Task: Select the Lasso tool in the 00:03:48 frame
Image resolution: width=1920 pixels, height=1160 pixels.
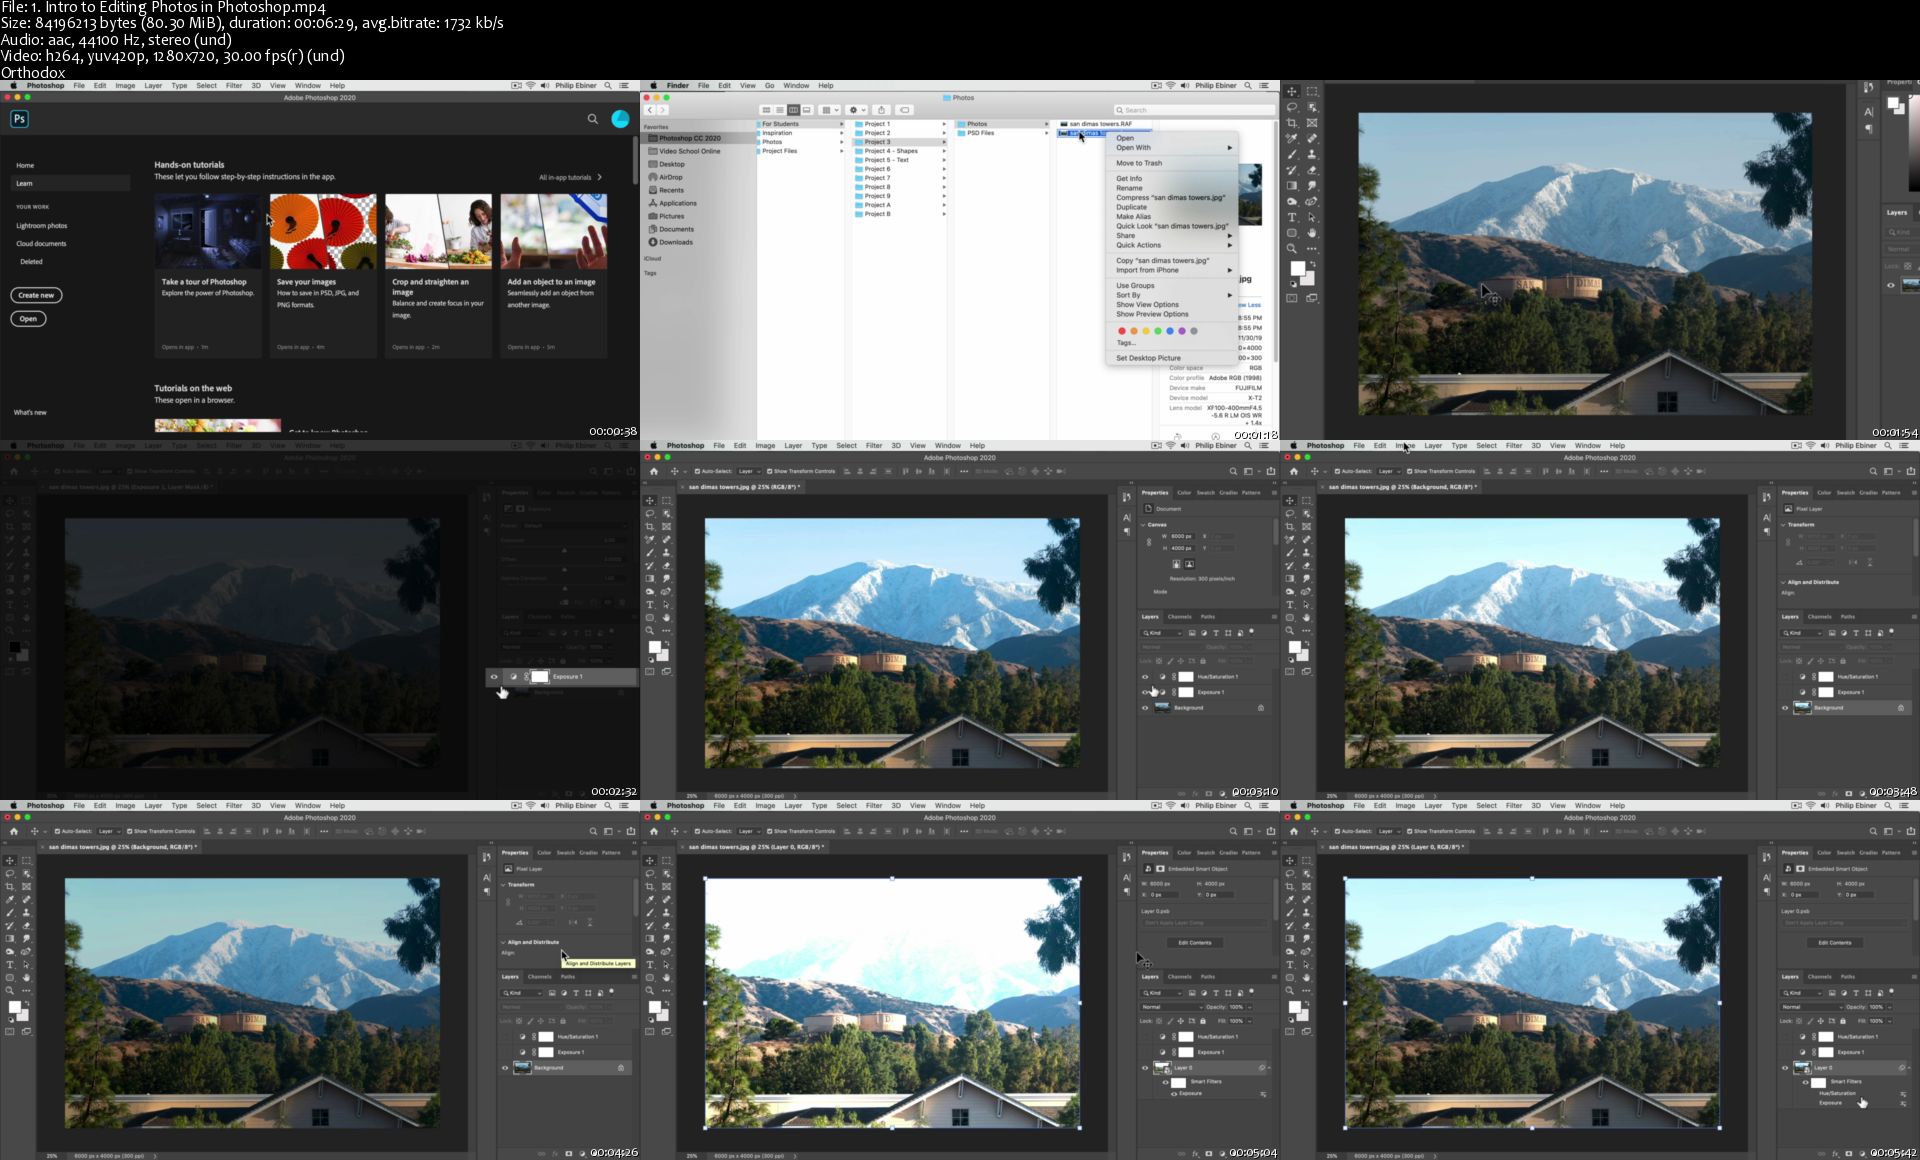Action: 1290,513
